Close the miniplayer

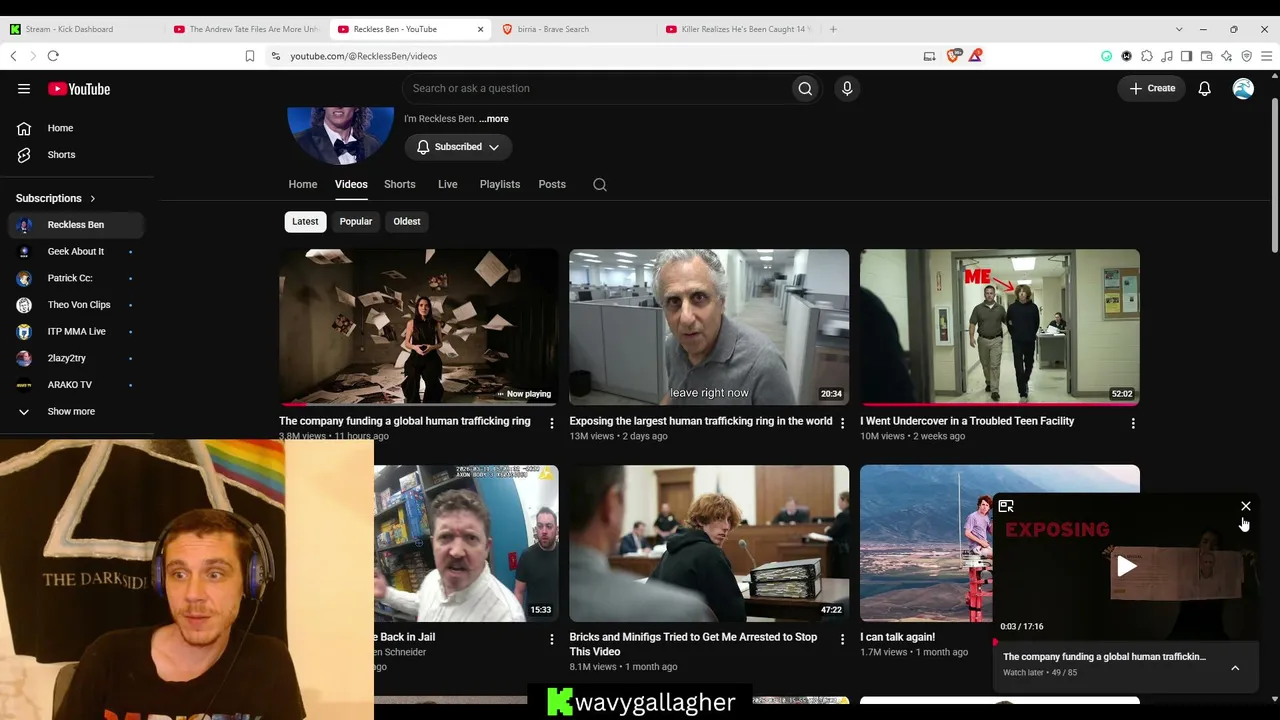coord(1246,506)
